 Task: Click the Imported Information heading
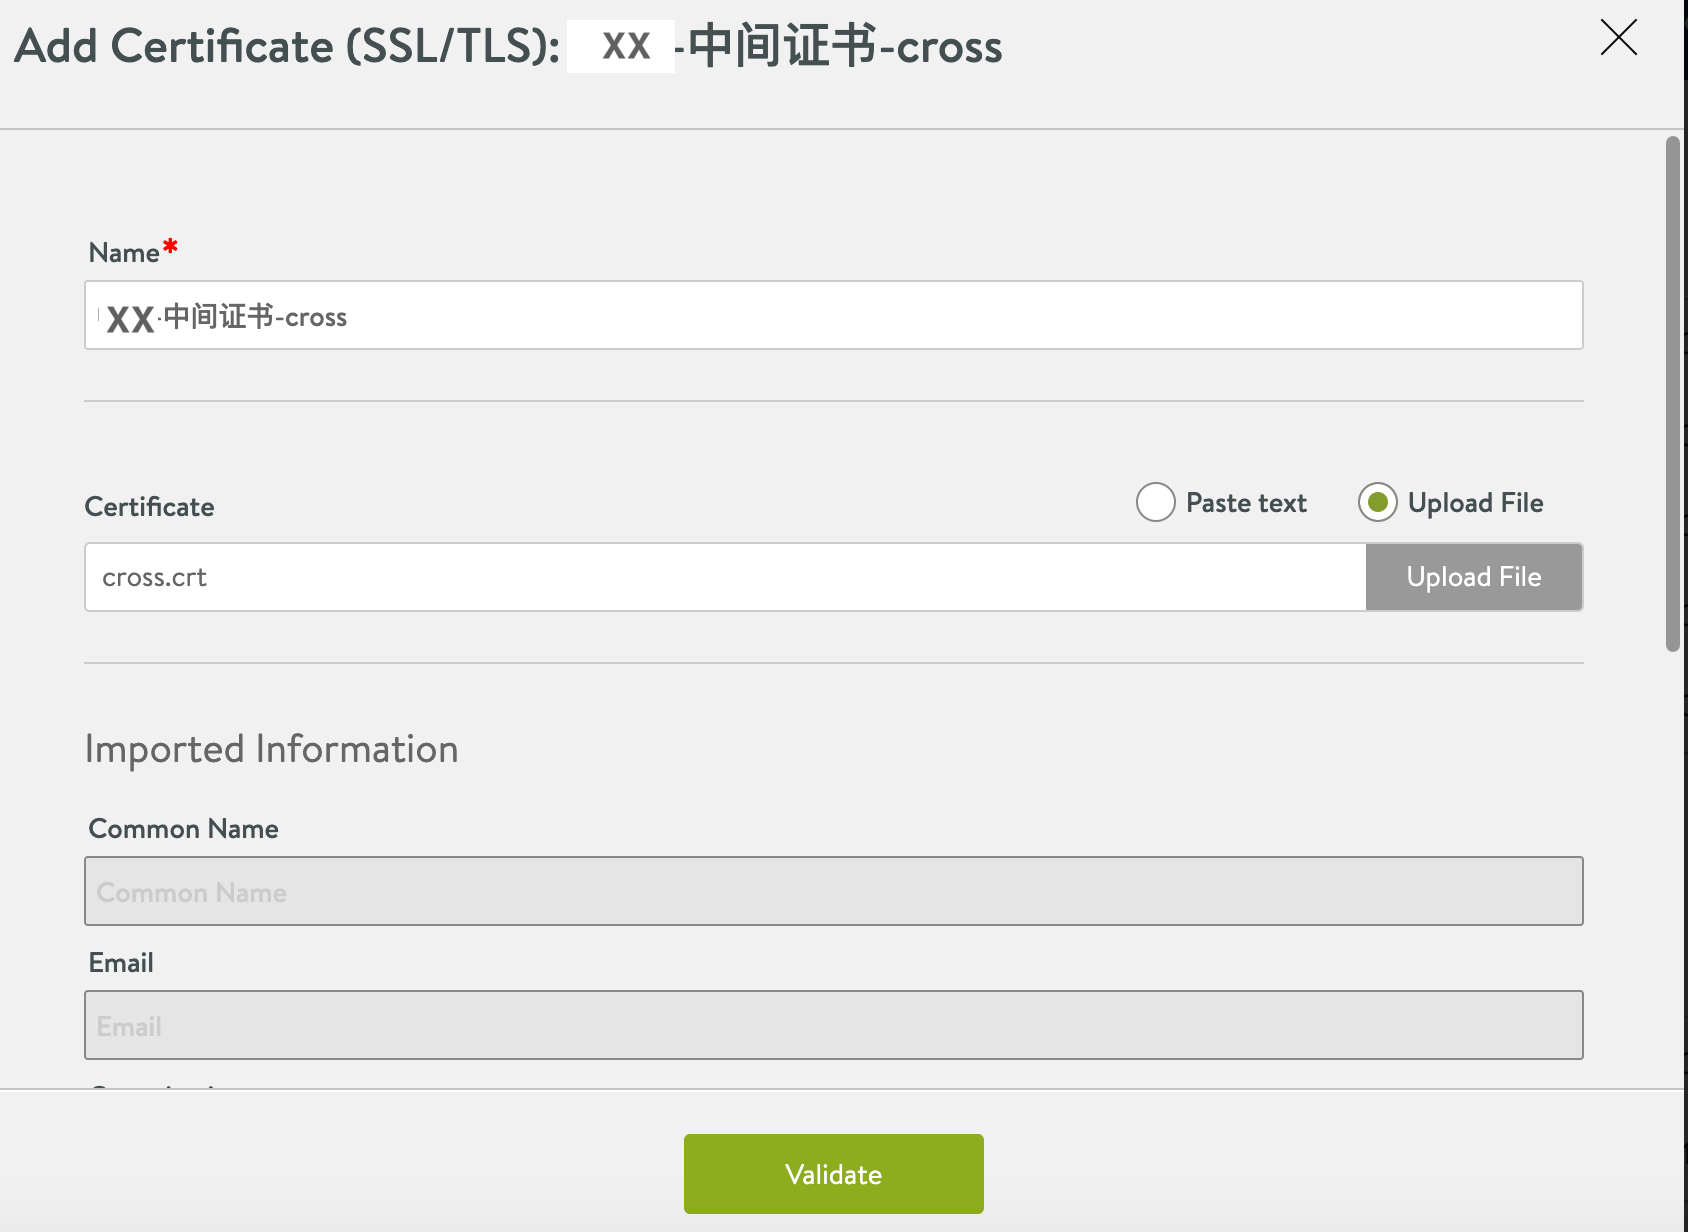(272, 749)
